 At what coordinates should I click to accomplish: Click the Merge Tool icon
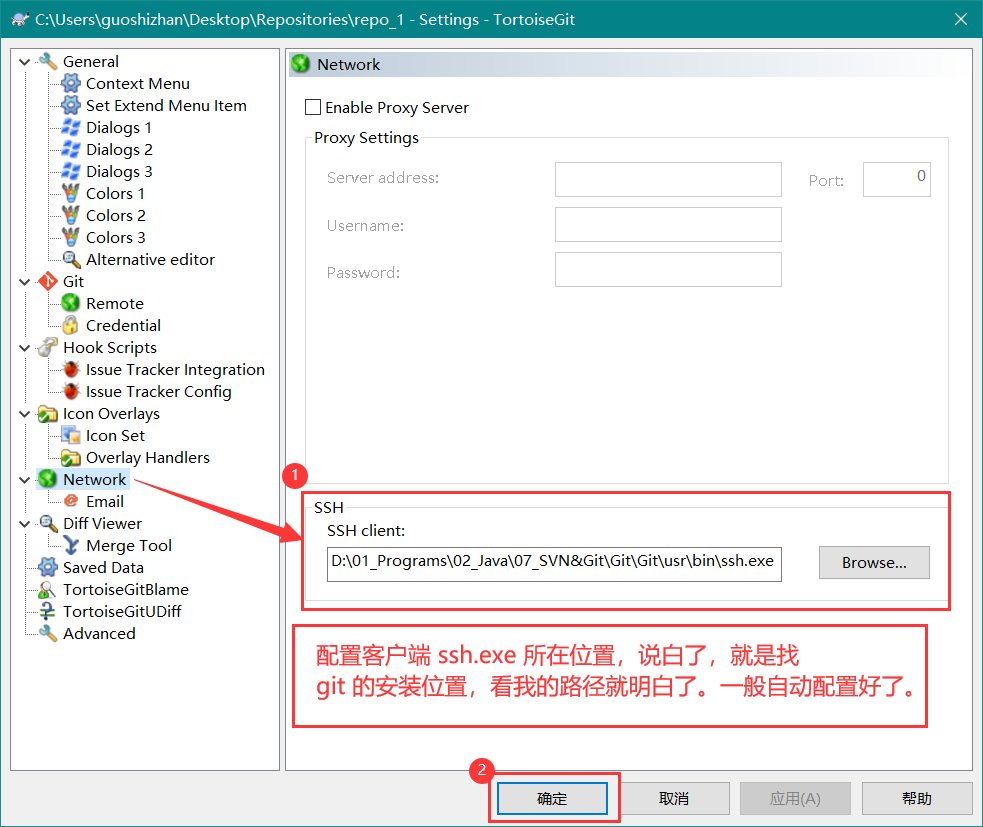click(71, 545)
